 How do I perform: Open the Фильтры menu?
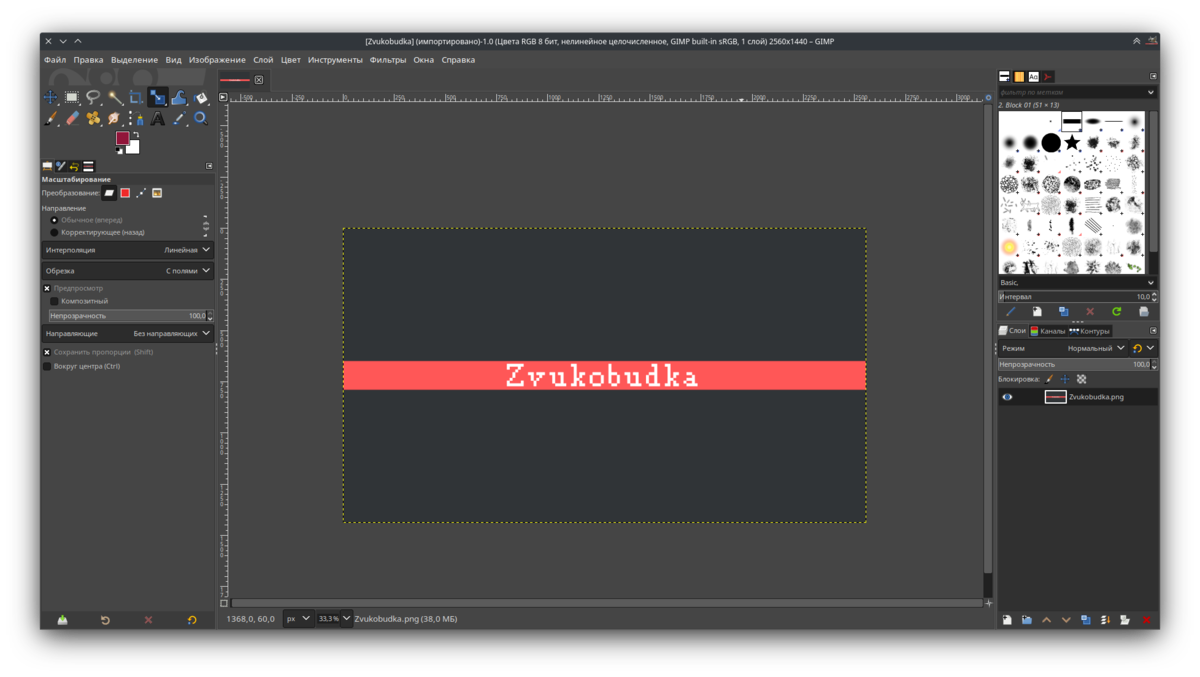pos(388,60)
